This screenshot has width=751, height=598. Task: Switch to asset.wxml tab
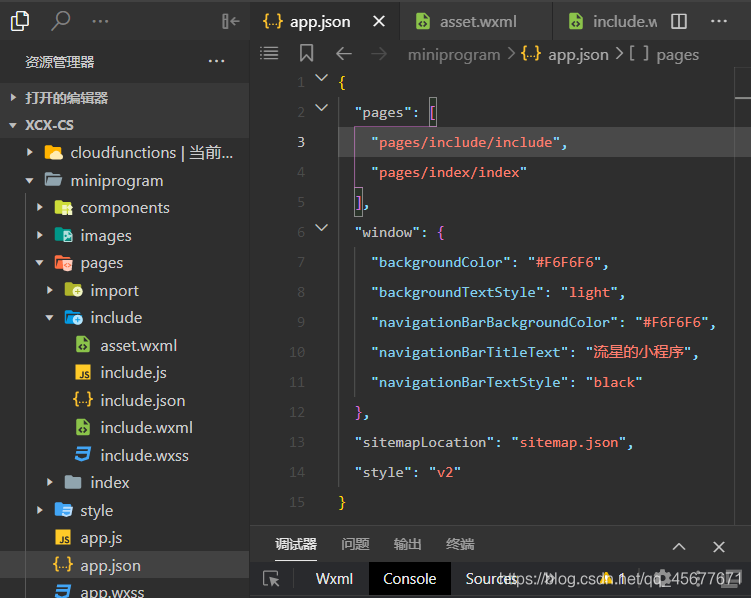click(x=476, y=22)
